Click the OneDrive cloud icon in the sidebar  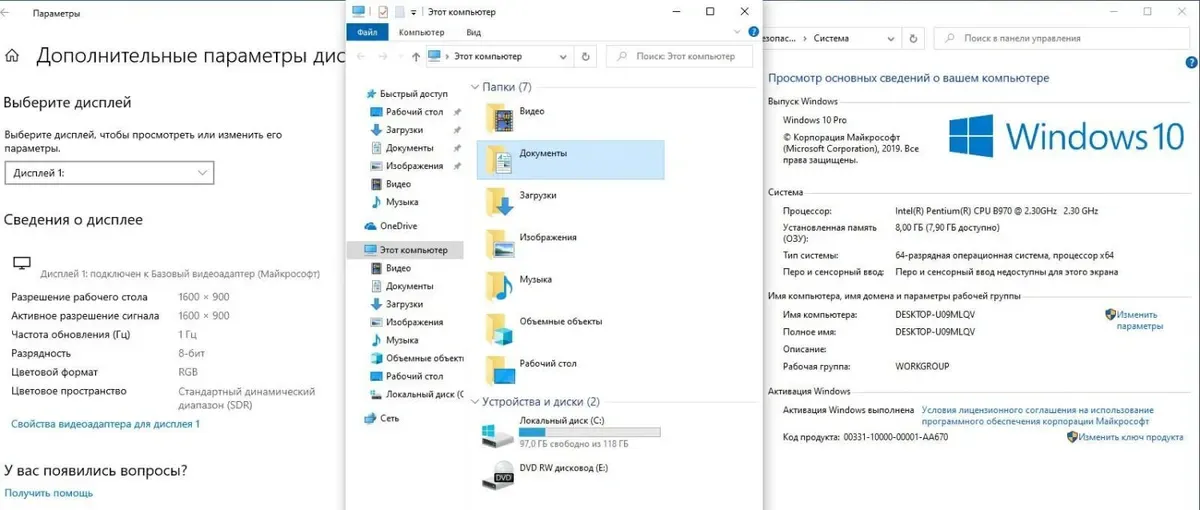coord(371,226)
